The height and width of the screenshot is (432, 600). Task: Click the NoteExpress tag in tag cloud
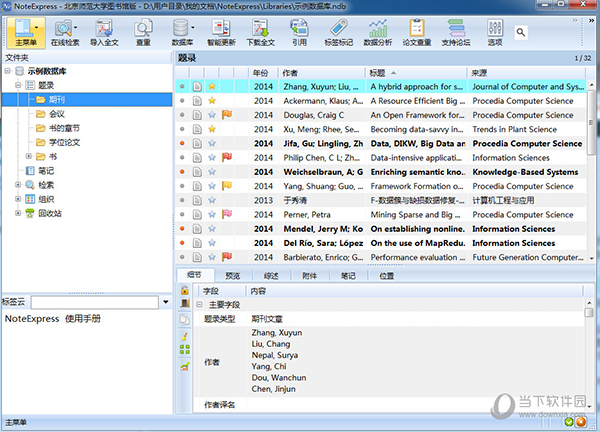(32, 319)
